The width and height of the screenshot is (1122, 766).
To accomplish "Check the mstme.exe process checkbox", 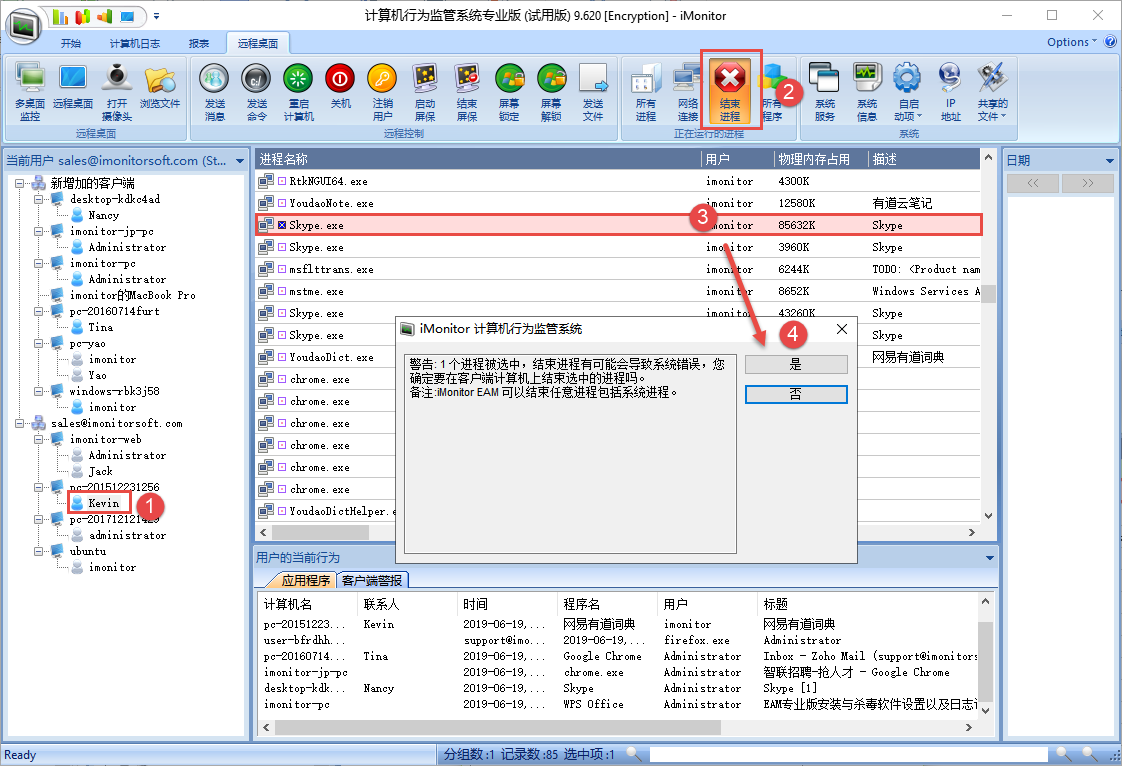I will click(x=282, y=291).
